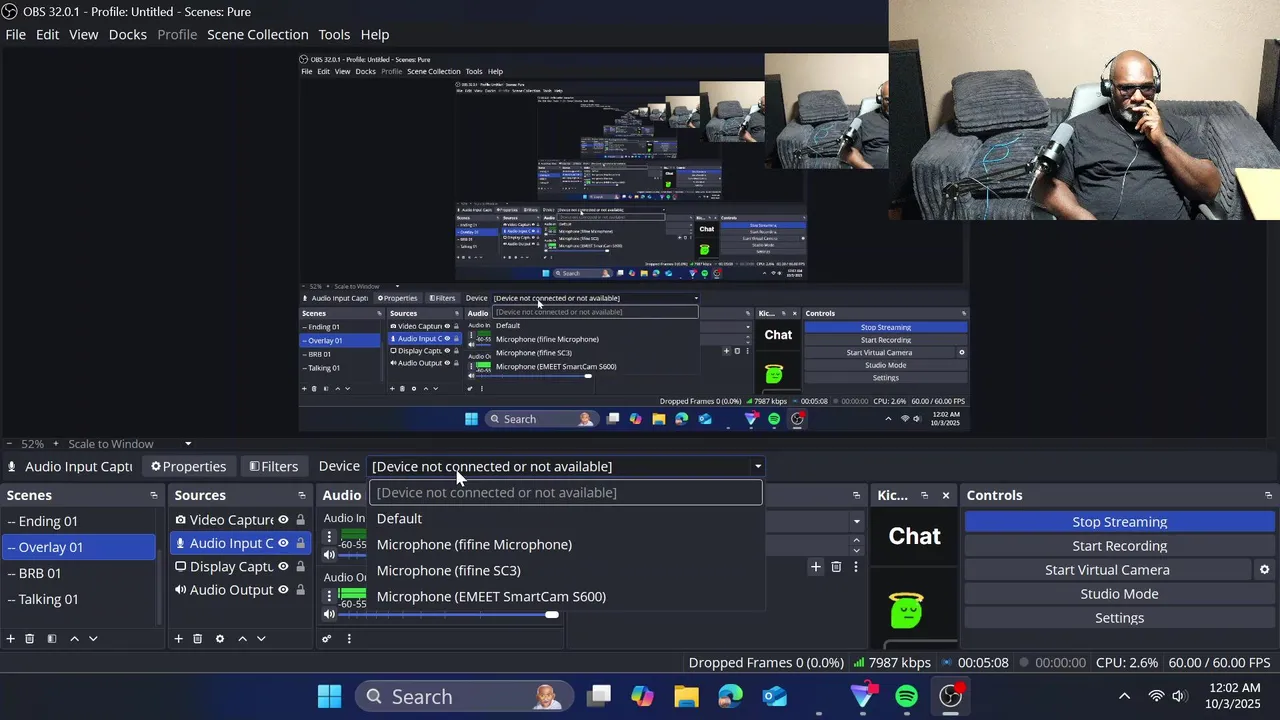Remove selected scene using Scenes trash icon

[30, 639]
